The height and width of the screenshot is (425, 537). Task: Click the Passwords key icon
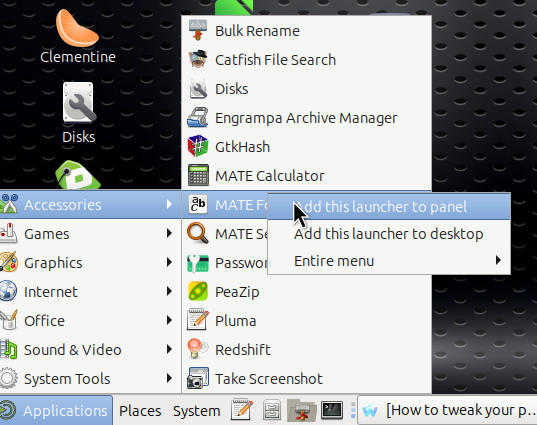[x=198, y=263]
